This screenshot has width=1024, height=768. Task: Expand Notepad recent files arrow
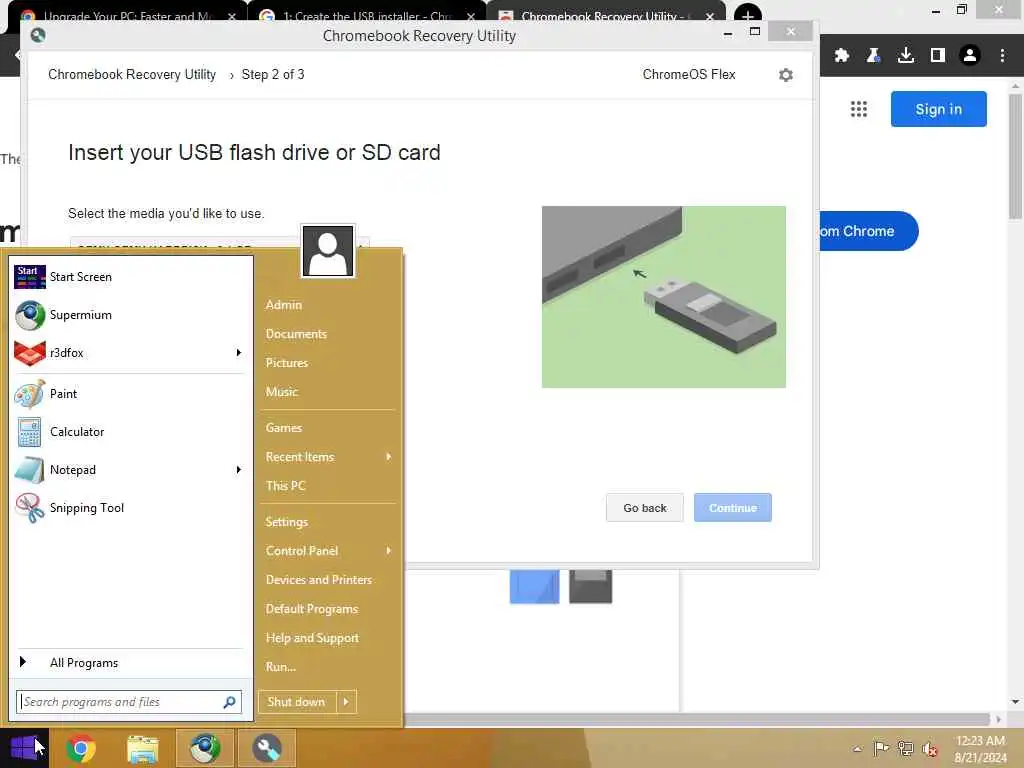click(238, 470)
